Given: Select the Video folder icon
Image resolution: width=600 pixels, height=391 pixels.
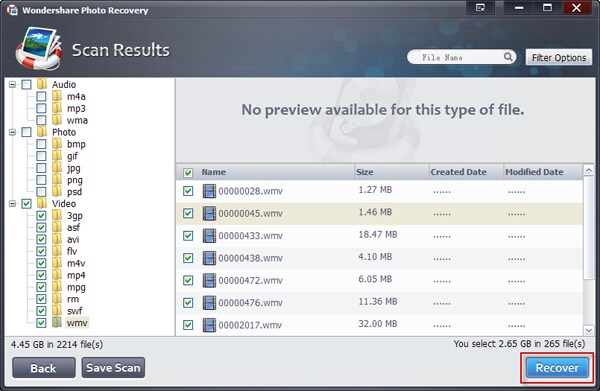Looking at the screenshot, I should point(42,203).
